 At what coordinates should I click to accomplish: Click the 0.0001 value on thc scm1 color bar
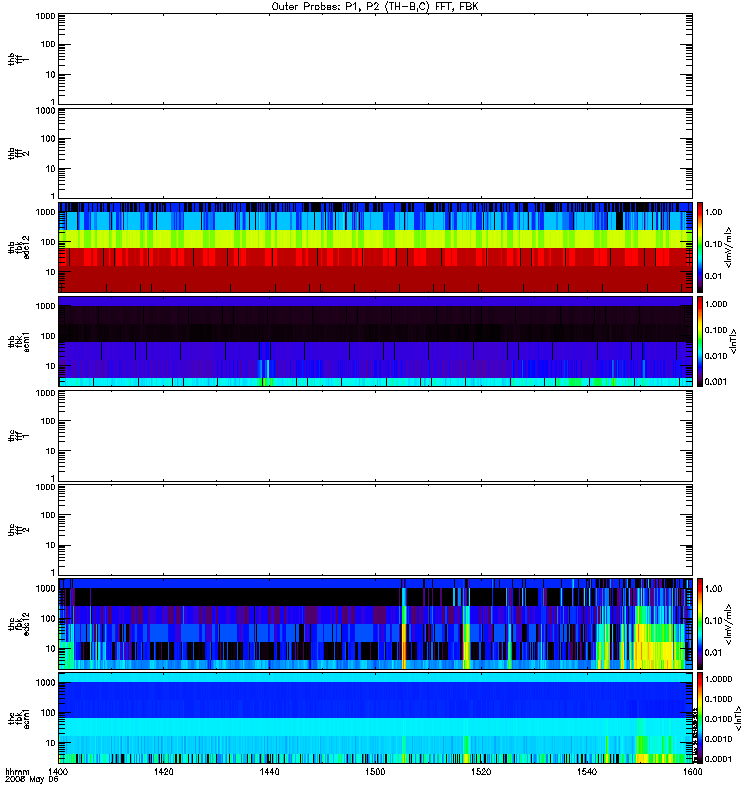pyautogui.click(x=718, y=759)
